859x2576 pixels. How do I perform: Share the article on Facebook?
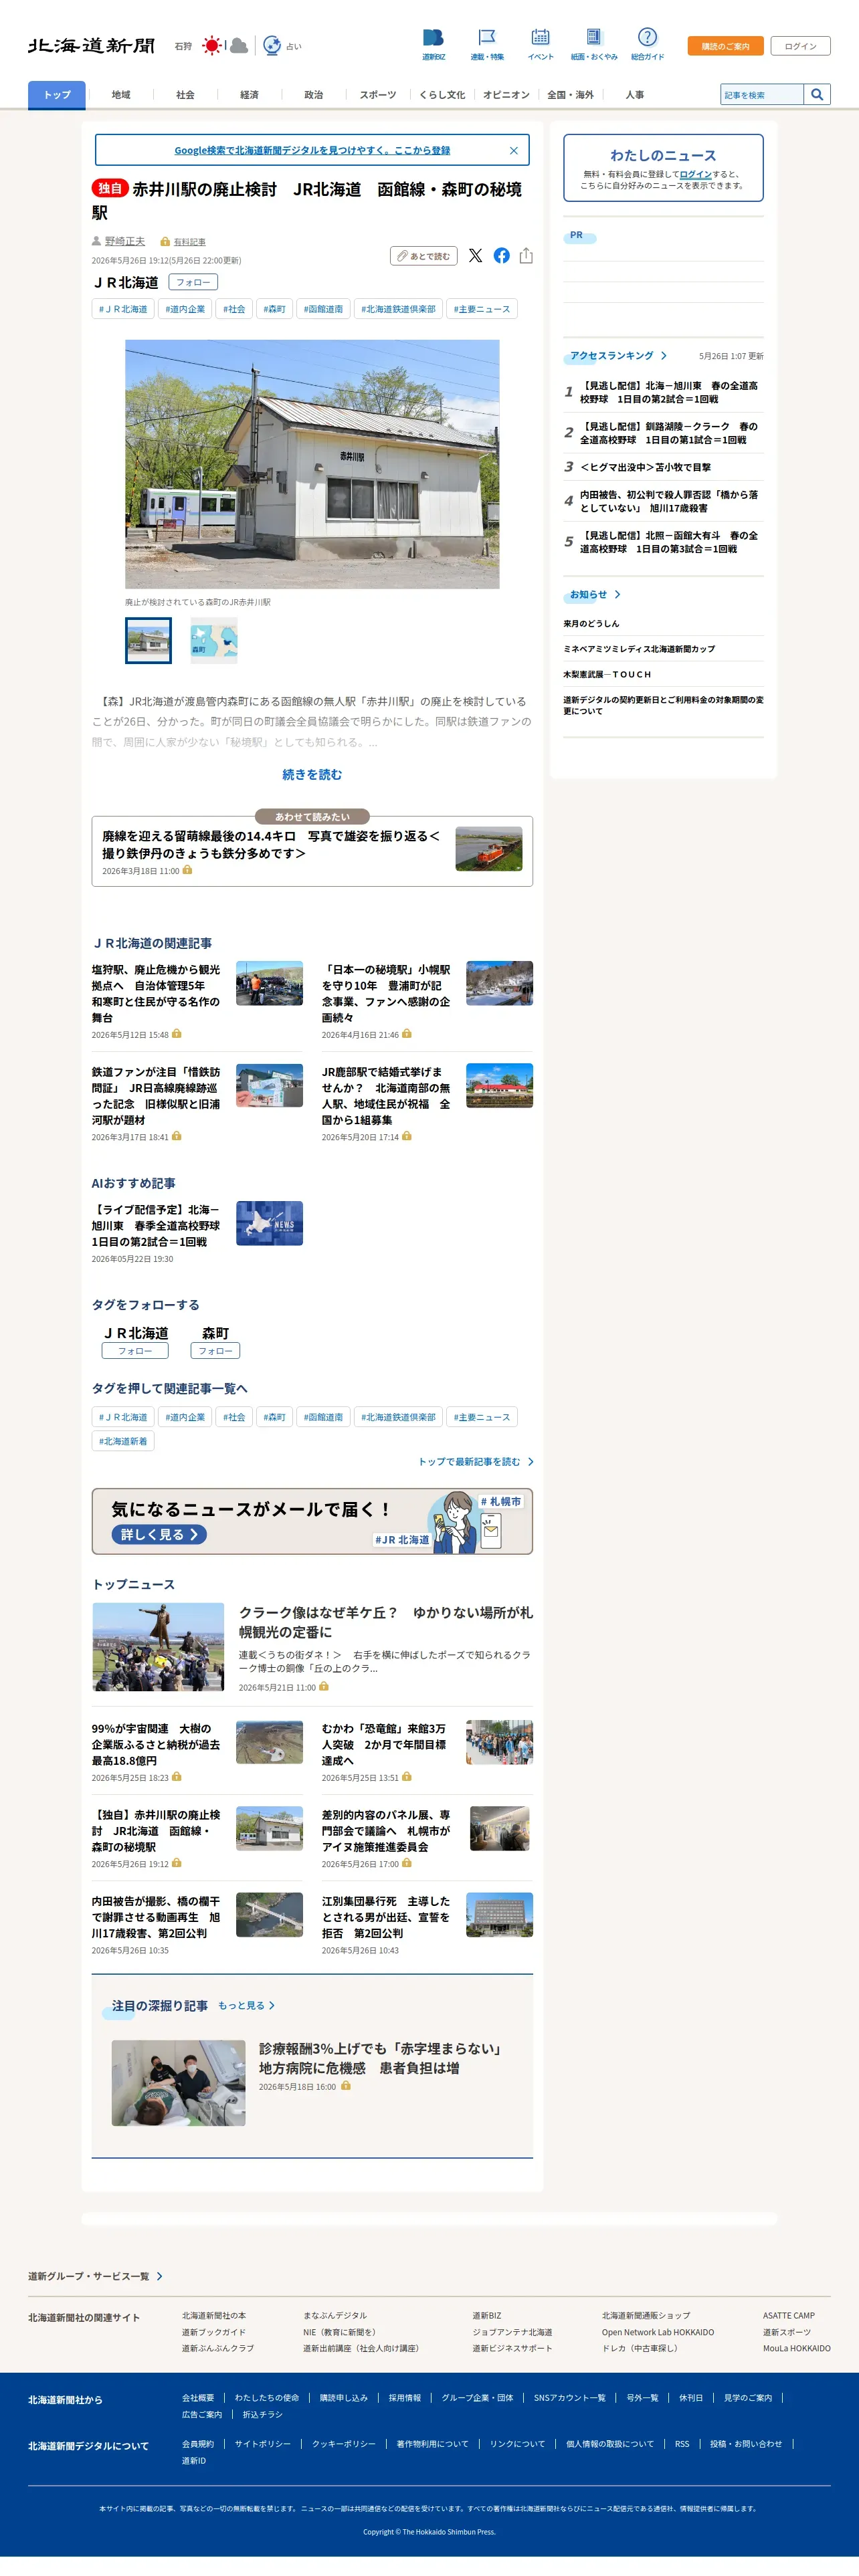501,256
